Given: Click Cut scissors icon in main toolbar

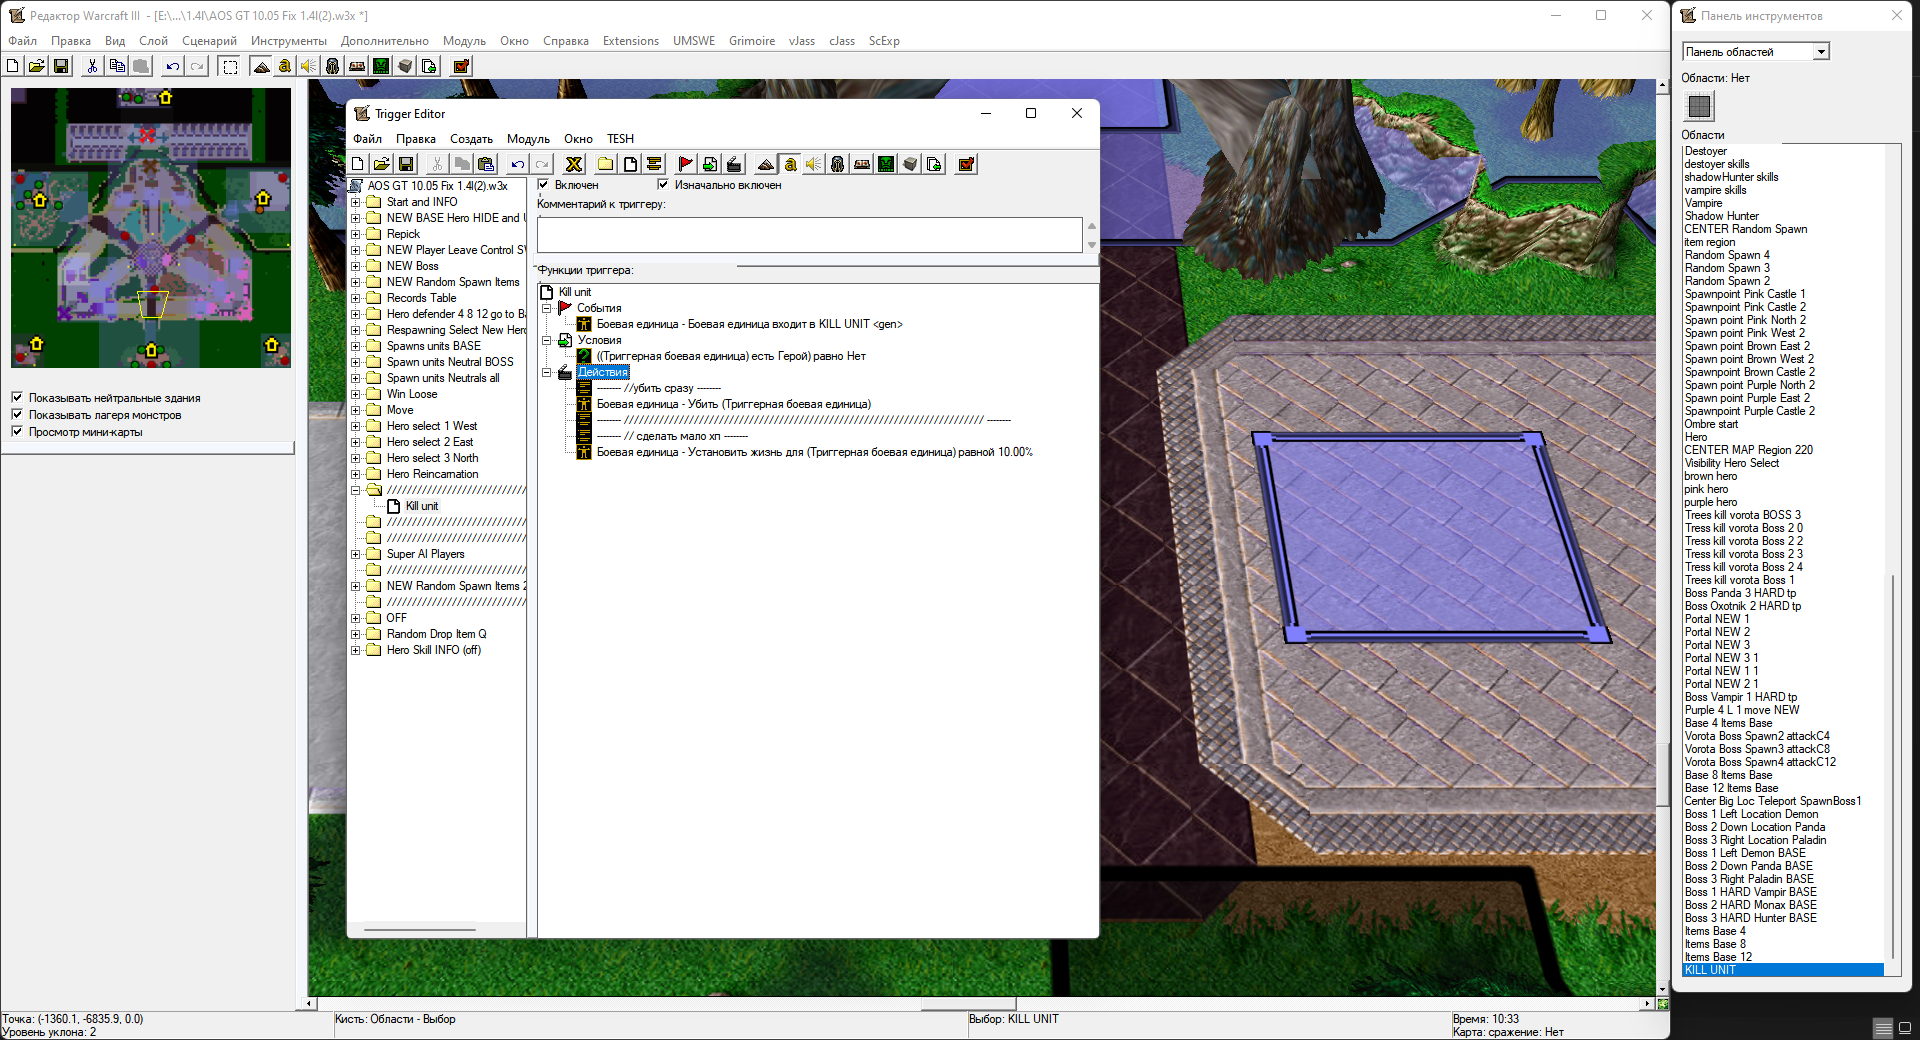Looking at the screenshot, I should (92, 66).
